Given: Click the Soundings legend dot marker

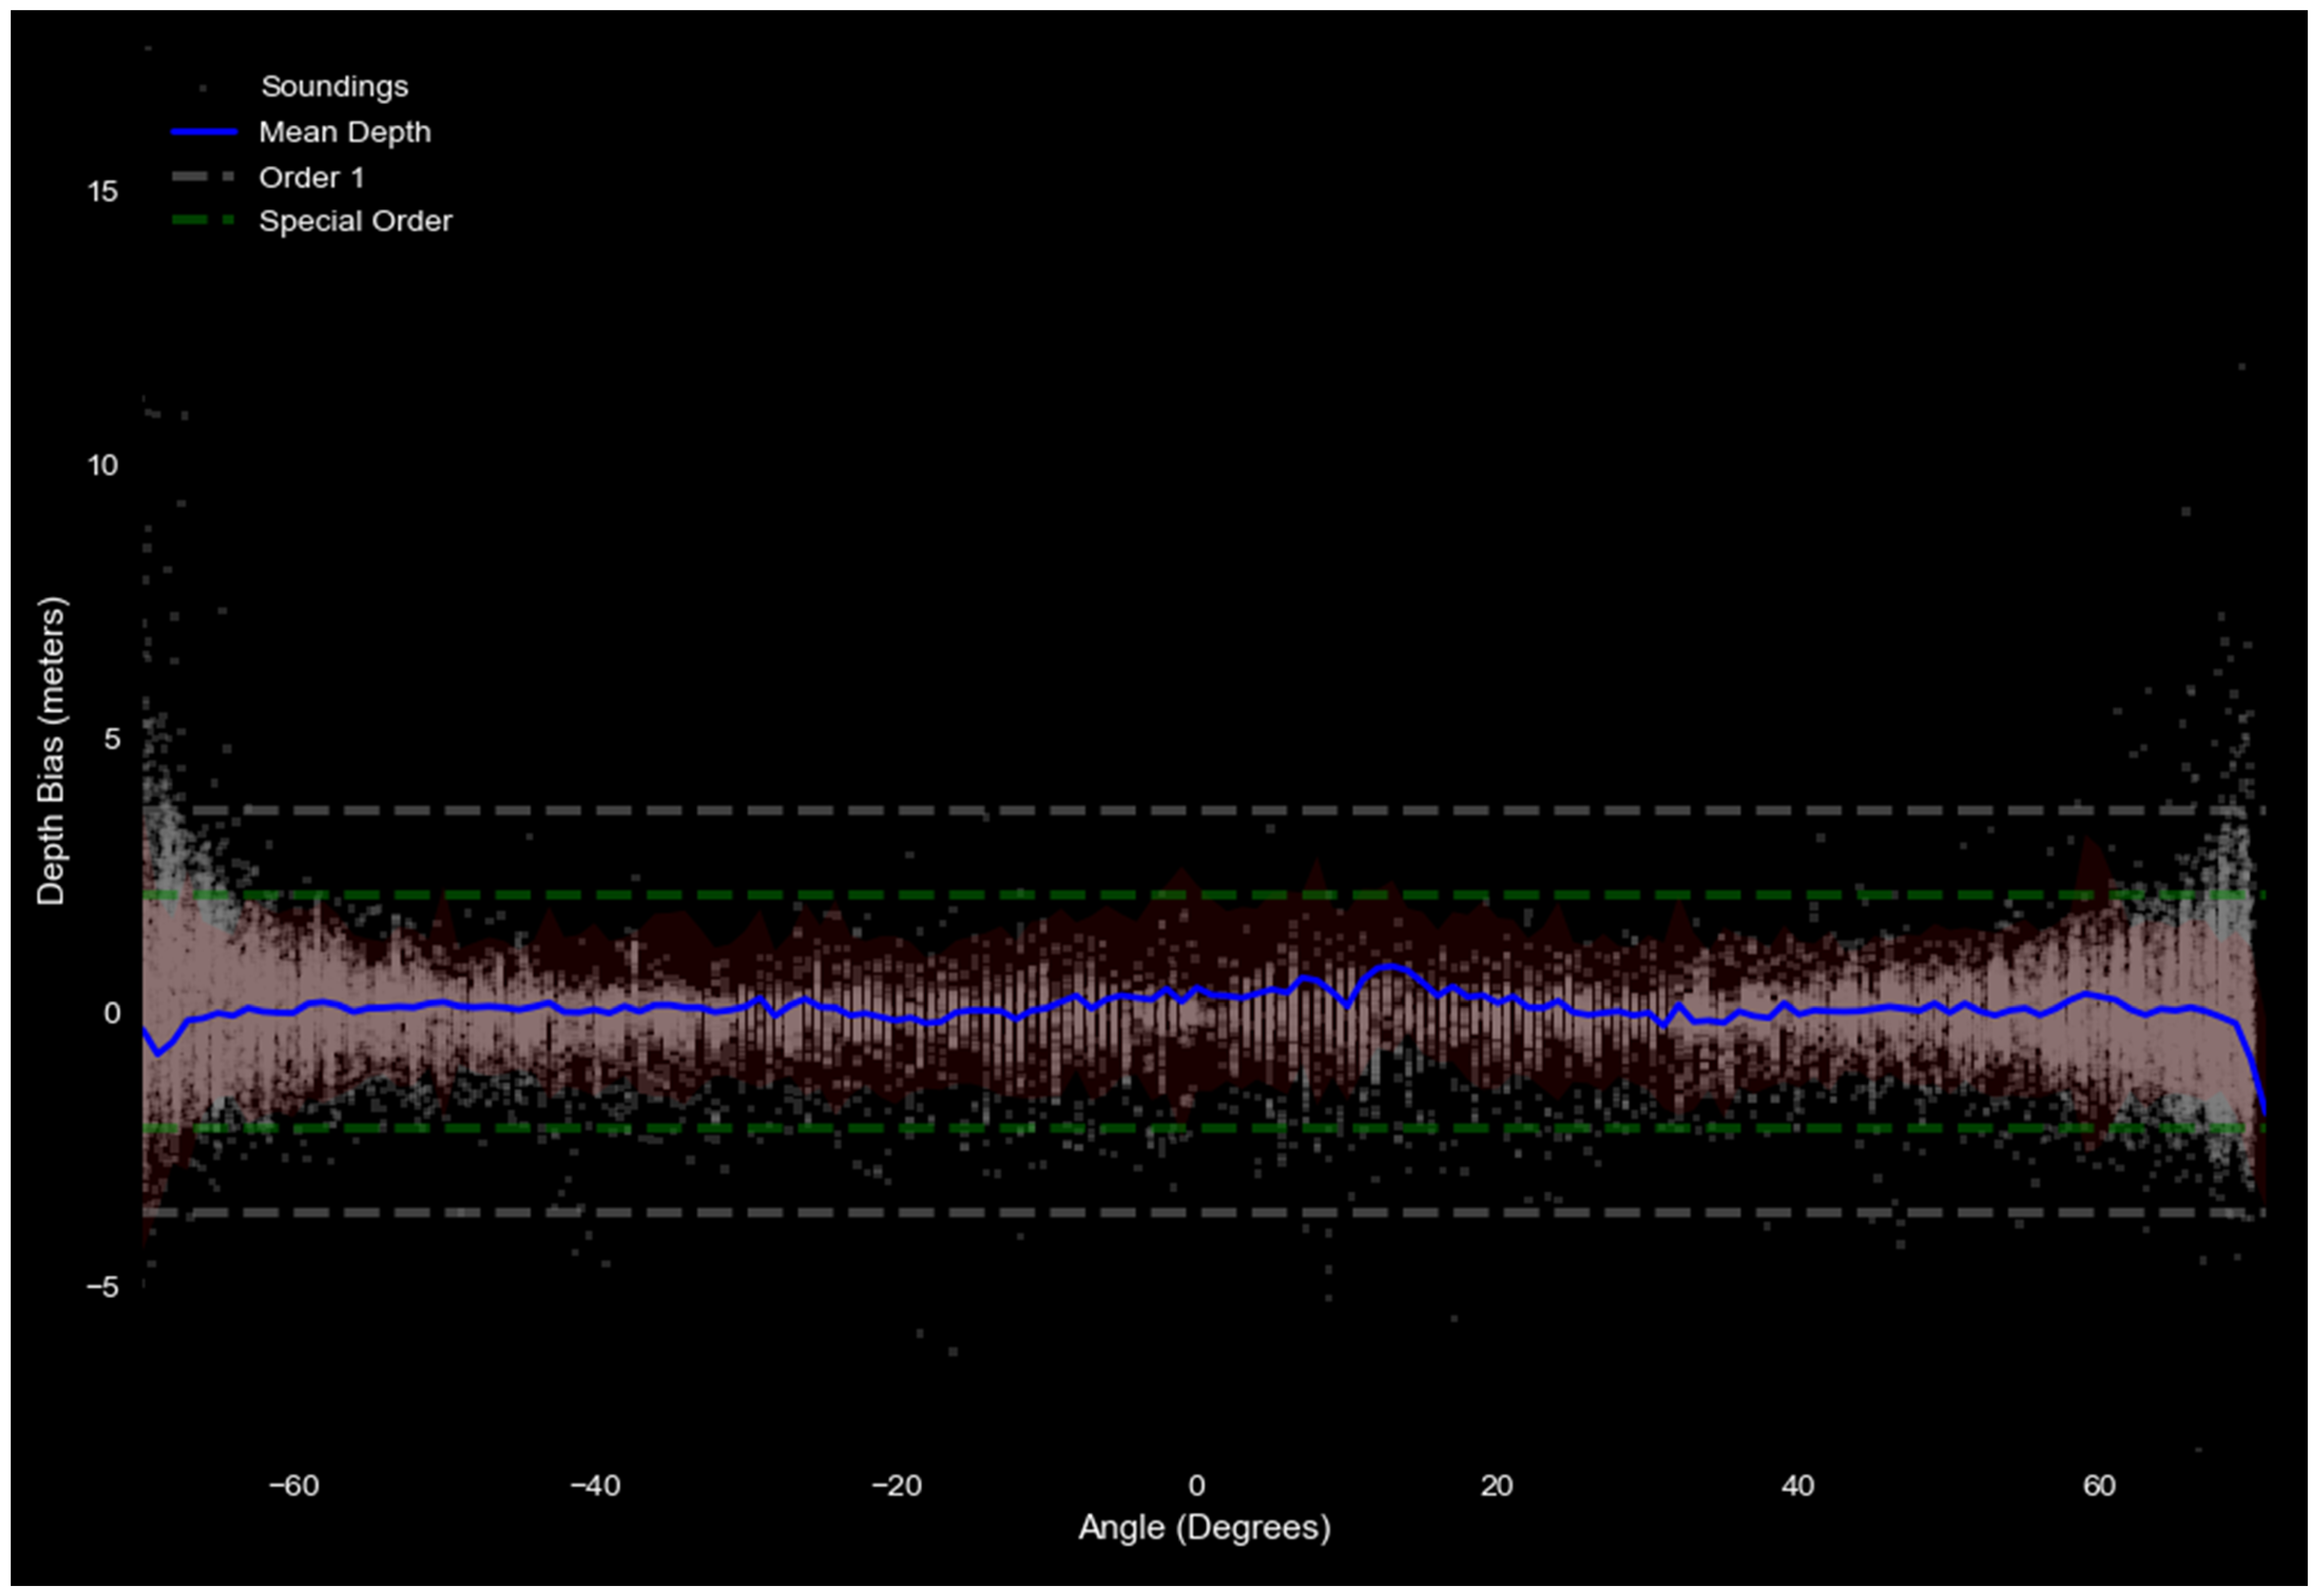Looking at the screenshot, I should click(x=204, y=88).
